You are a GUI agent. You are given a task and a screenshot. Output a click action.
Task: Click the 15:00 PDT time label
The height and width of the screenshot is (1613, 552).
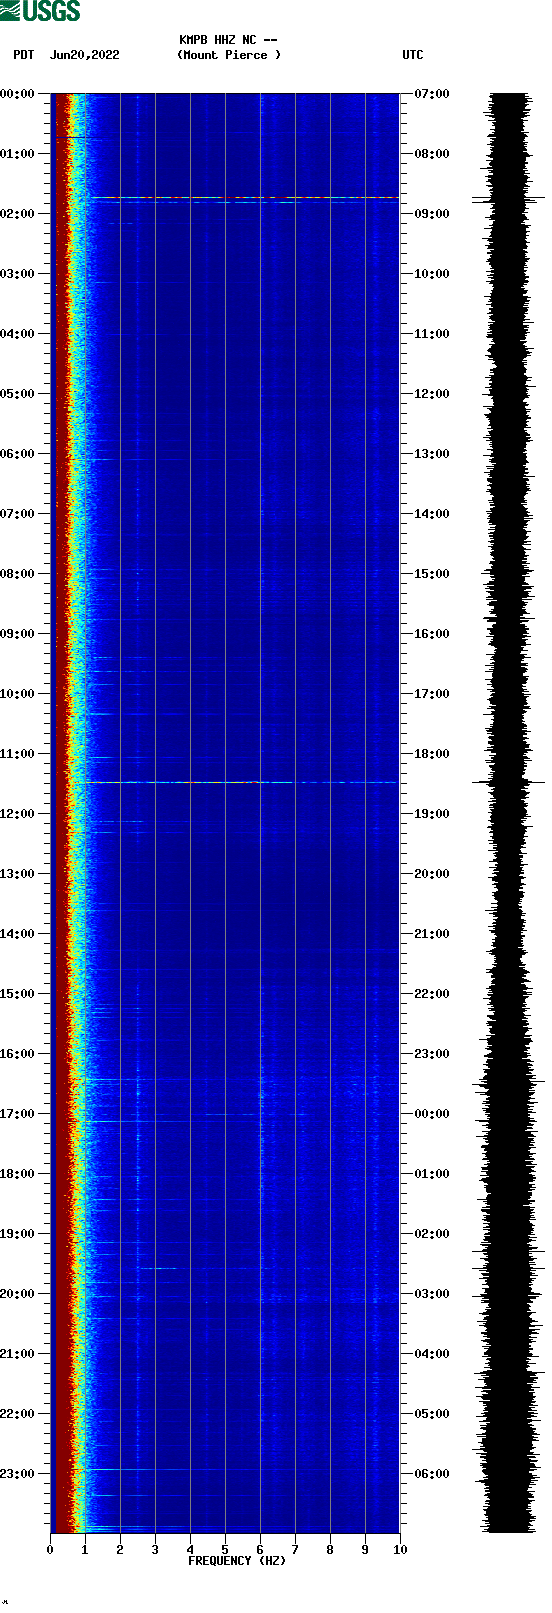[18, 994]
